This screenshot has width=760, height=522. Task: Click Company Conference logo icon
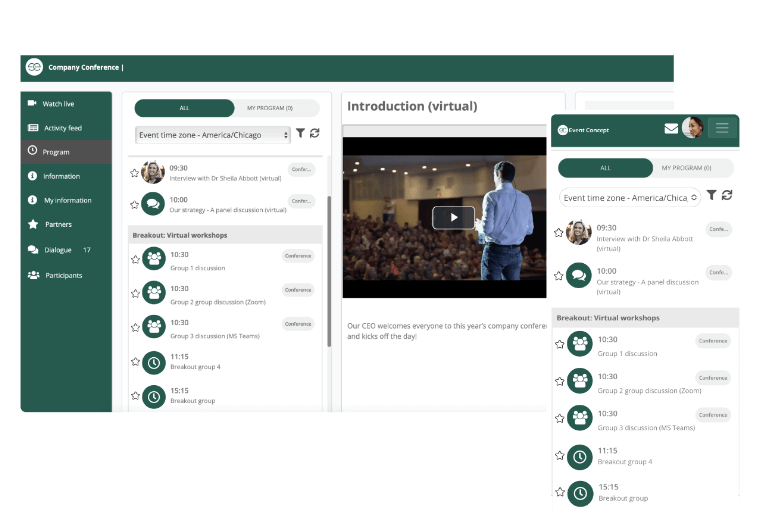coord(34,67)
